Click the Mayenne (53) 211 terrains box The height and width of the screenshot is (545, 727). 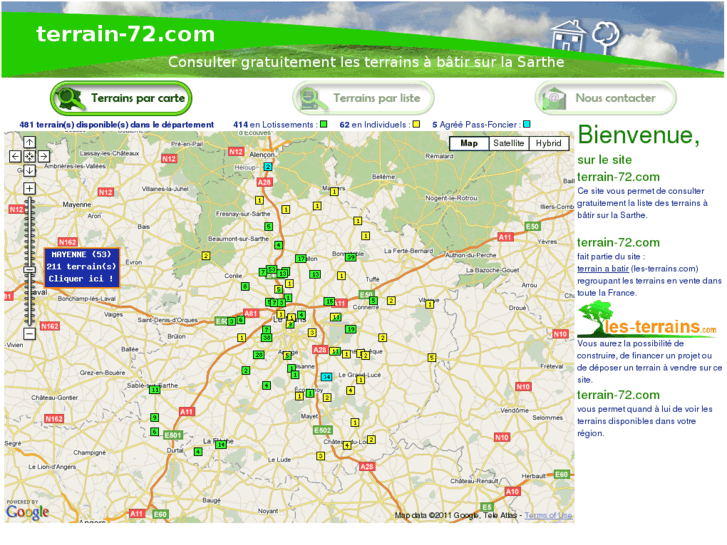click(x=82, y=267)
